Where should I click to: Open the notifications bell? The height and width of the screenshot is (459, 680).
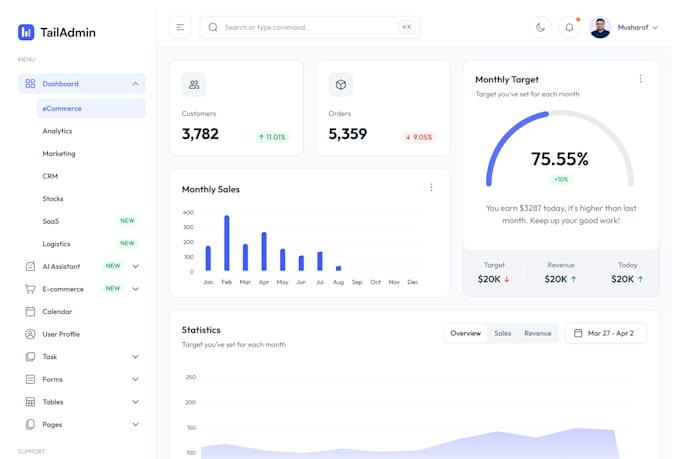pyautogui.click(x=569, y=27)
